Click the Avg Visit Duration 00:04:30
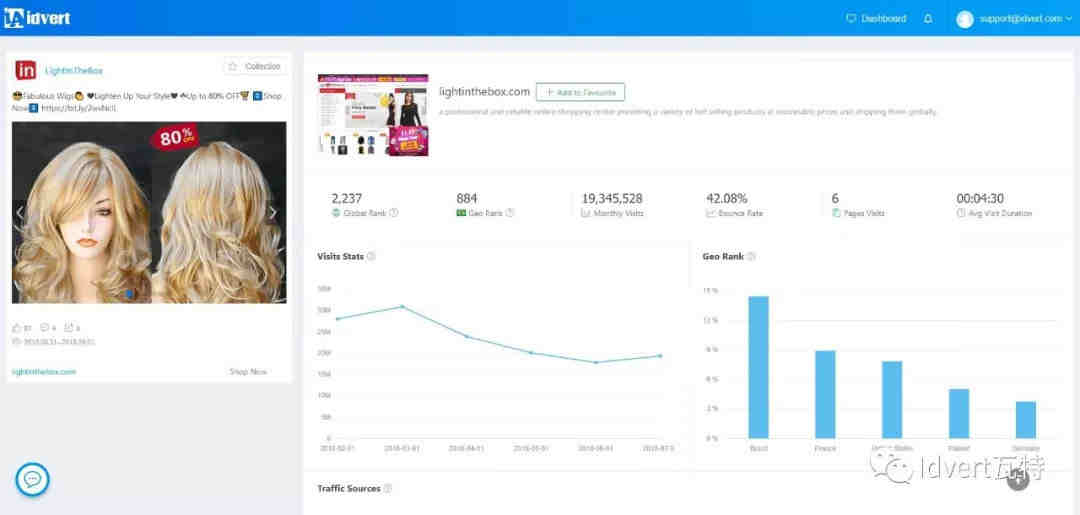Viewport: 1080px width, 515px height. pos(979,198)
